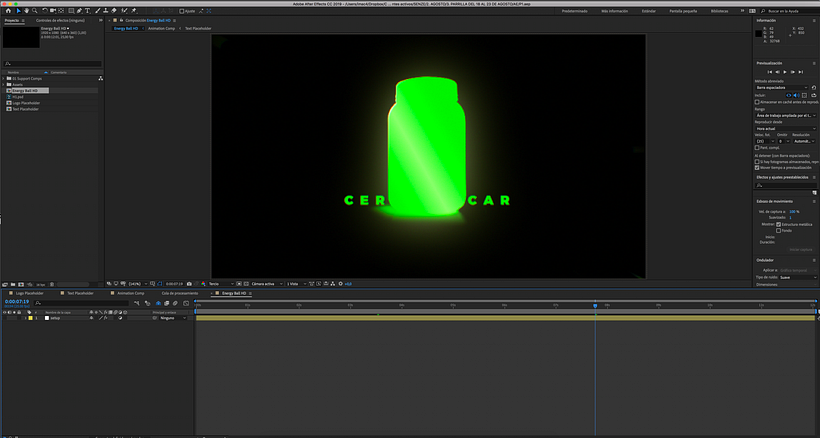
Task: Open the Hora actual dropdown
Action: 785,129
